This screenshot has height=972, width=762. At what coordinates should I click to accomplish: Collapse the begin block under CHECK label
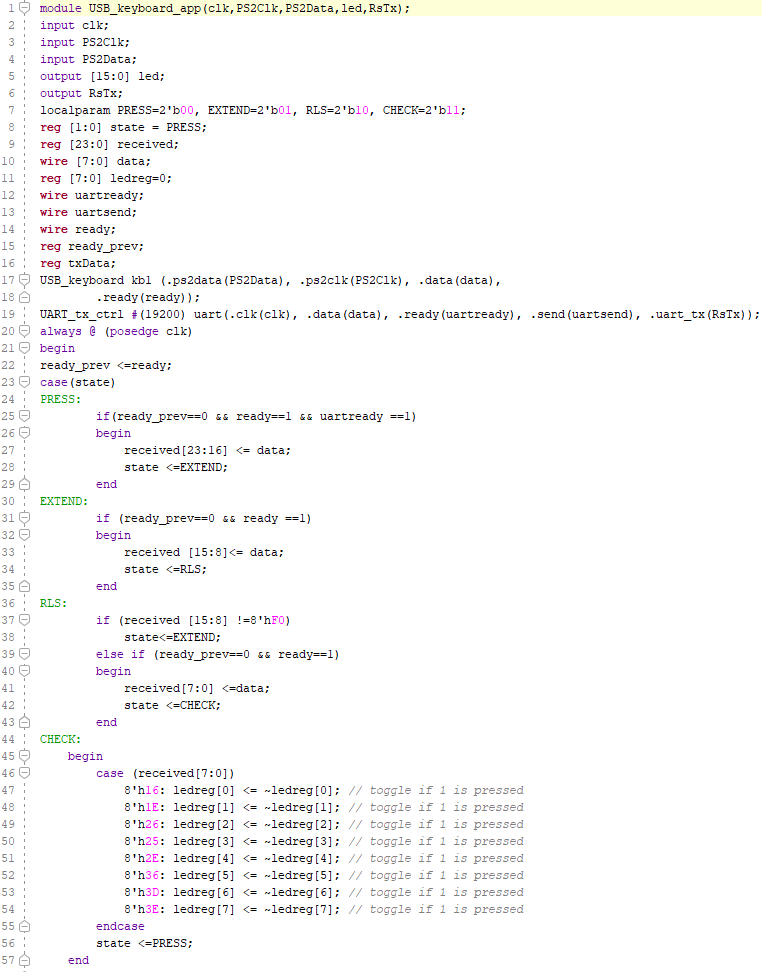tap(25, 756)
